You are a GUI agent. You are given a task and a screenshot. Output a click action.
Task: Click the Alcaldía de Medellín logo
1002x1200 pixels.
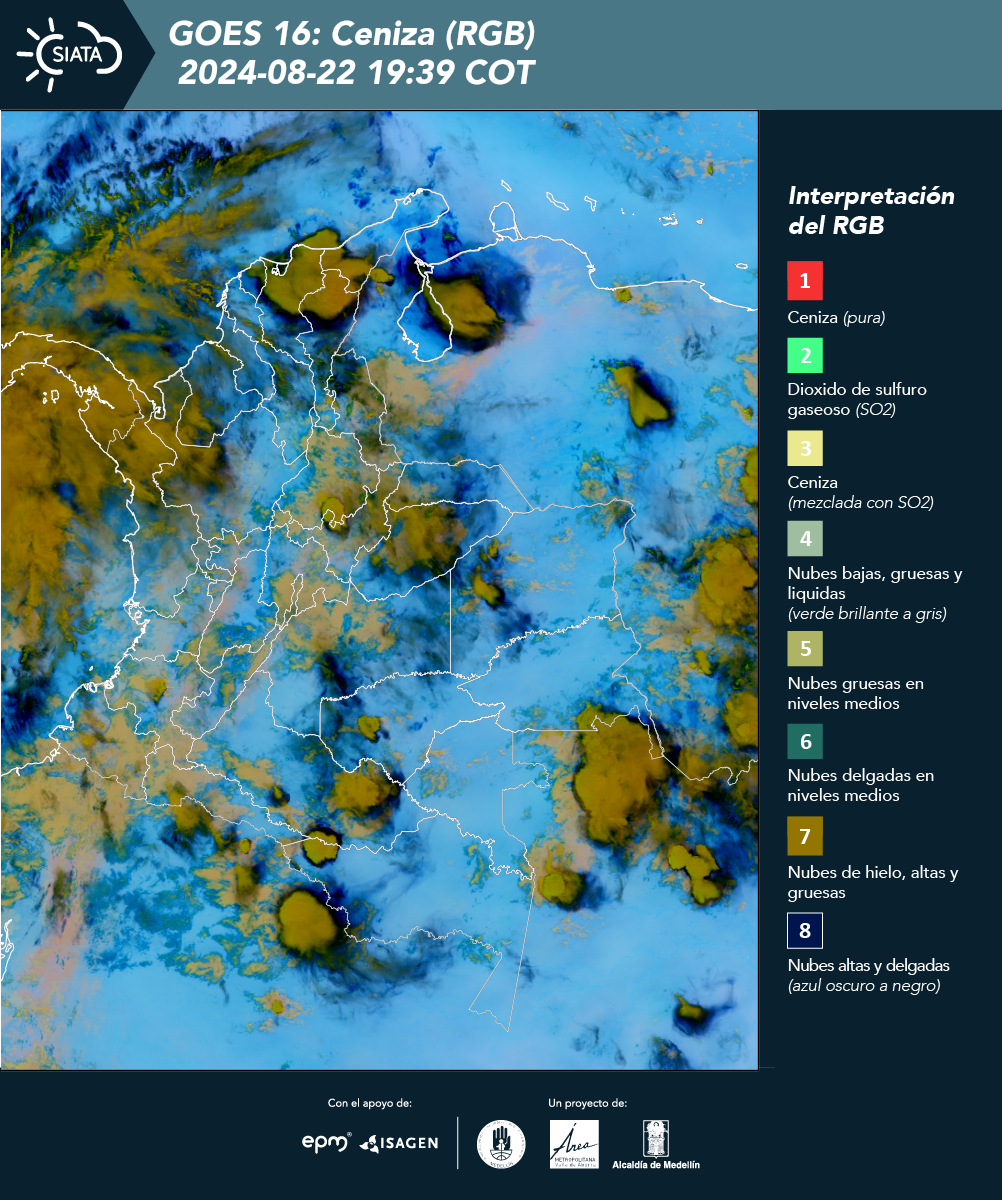pyautogui.click(x=656, y=1144)
